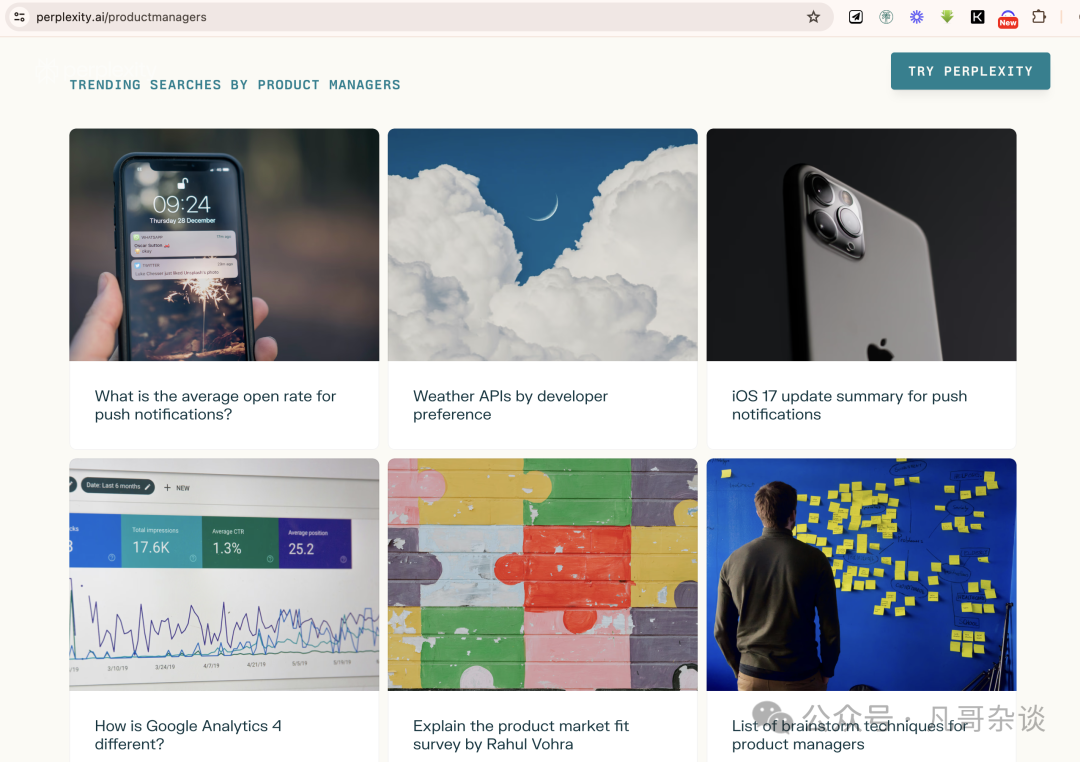Click the site information icon in address bar
The image size is (1080, 762).
pyautogui.click(x=19, y=17)
